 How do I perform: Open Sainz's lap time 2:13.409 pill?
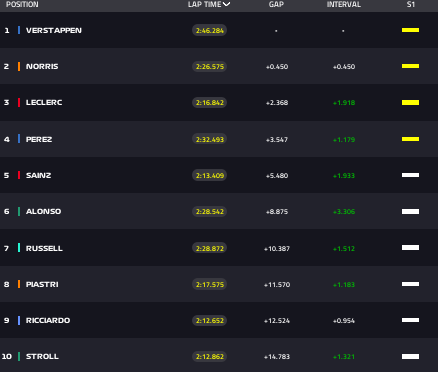click(210, 175)
